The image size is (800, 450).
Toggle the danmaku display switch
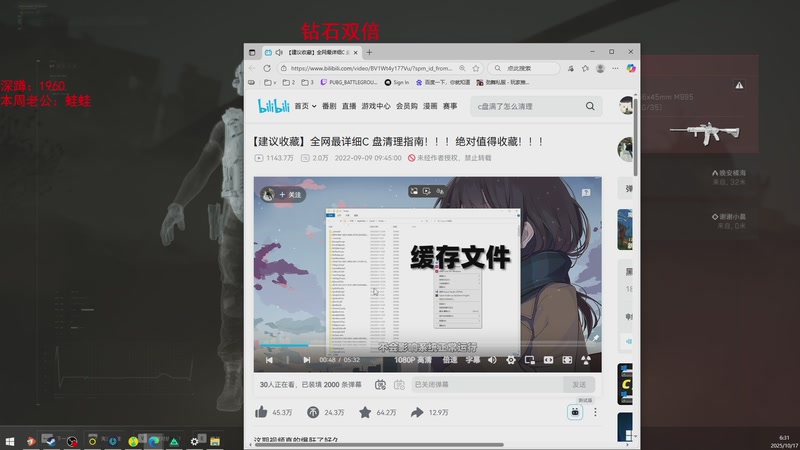coord(380,385)
